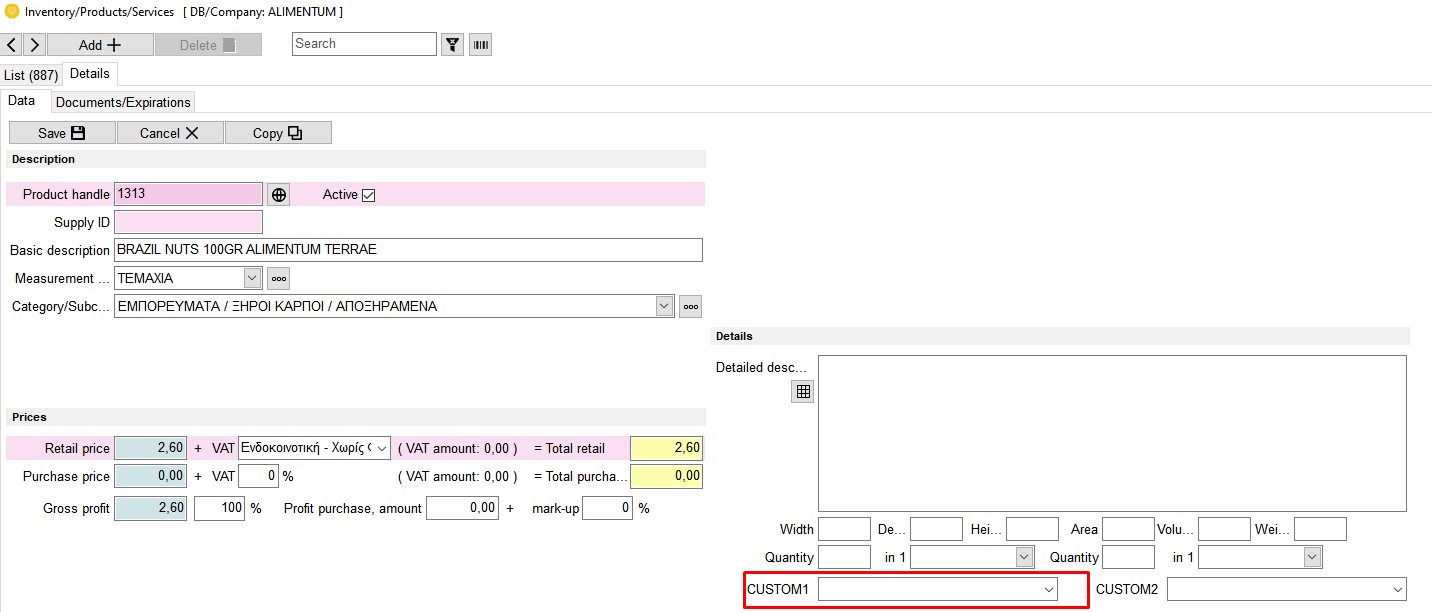Expand the TEMAXIA measurement dropdown
The height and width of the screenshot is (612, 1432).
coord(252,279)
